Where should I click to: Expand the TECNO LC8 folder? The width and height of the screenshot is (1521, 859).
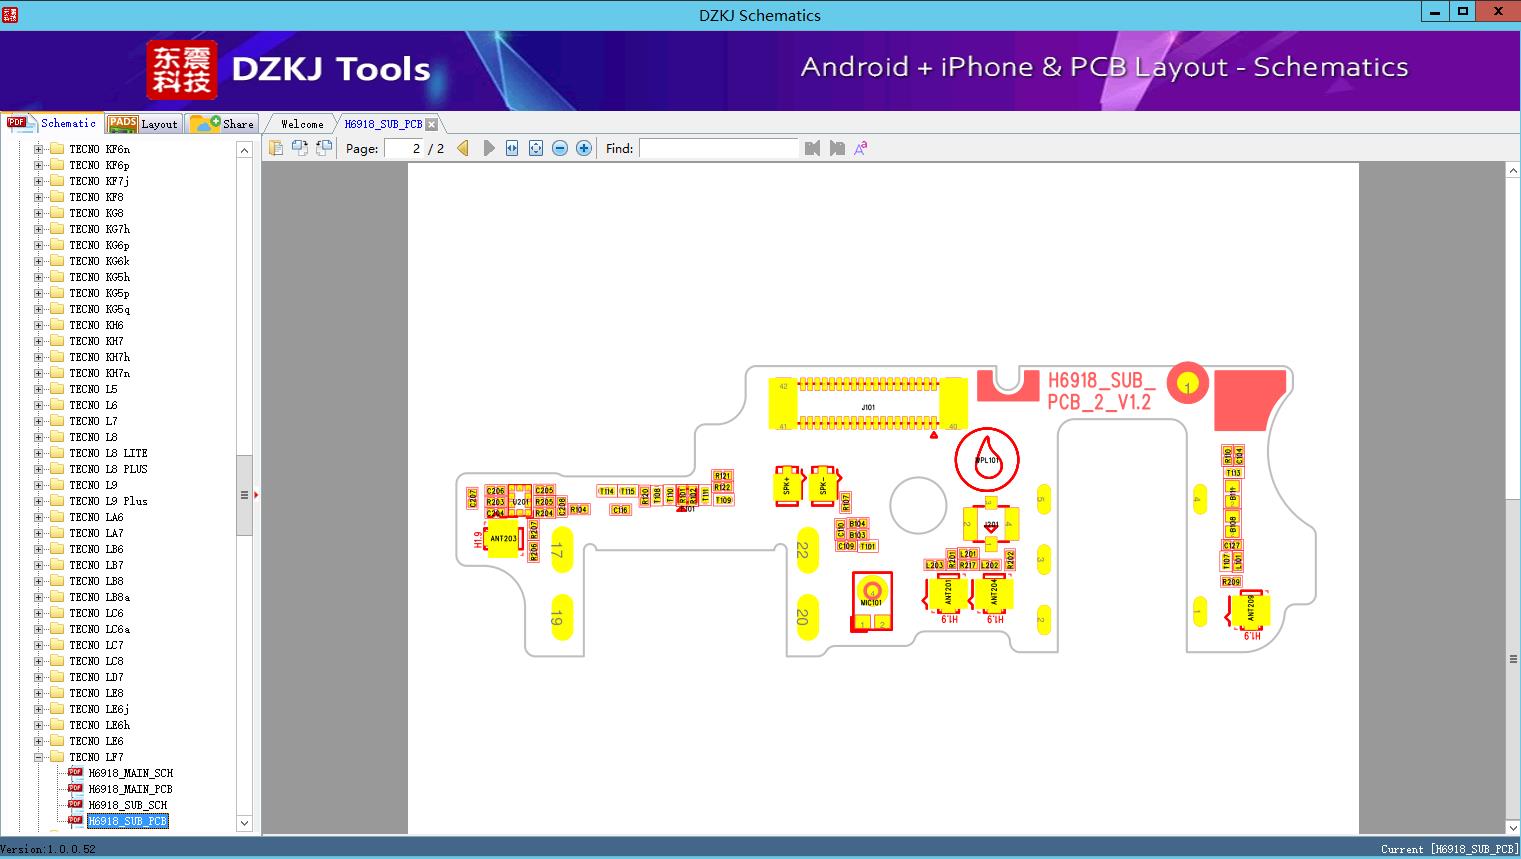click(x=38, y=661)
